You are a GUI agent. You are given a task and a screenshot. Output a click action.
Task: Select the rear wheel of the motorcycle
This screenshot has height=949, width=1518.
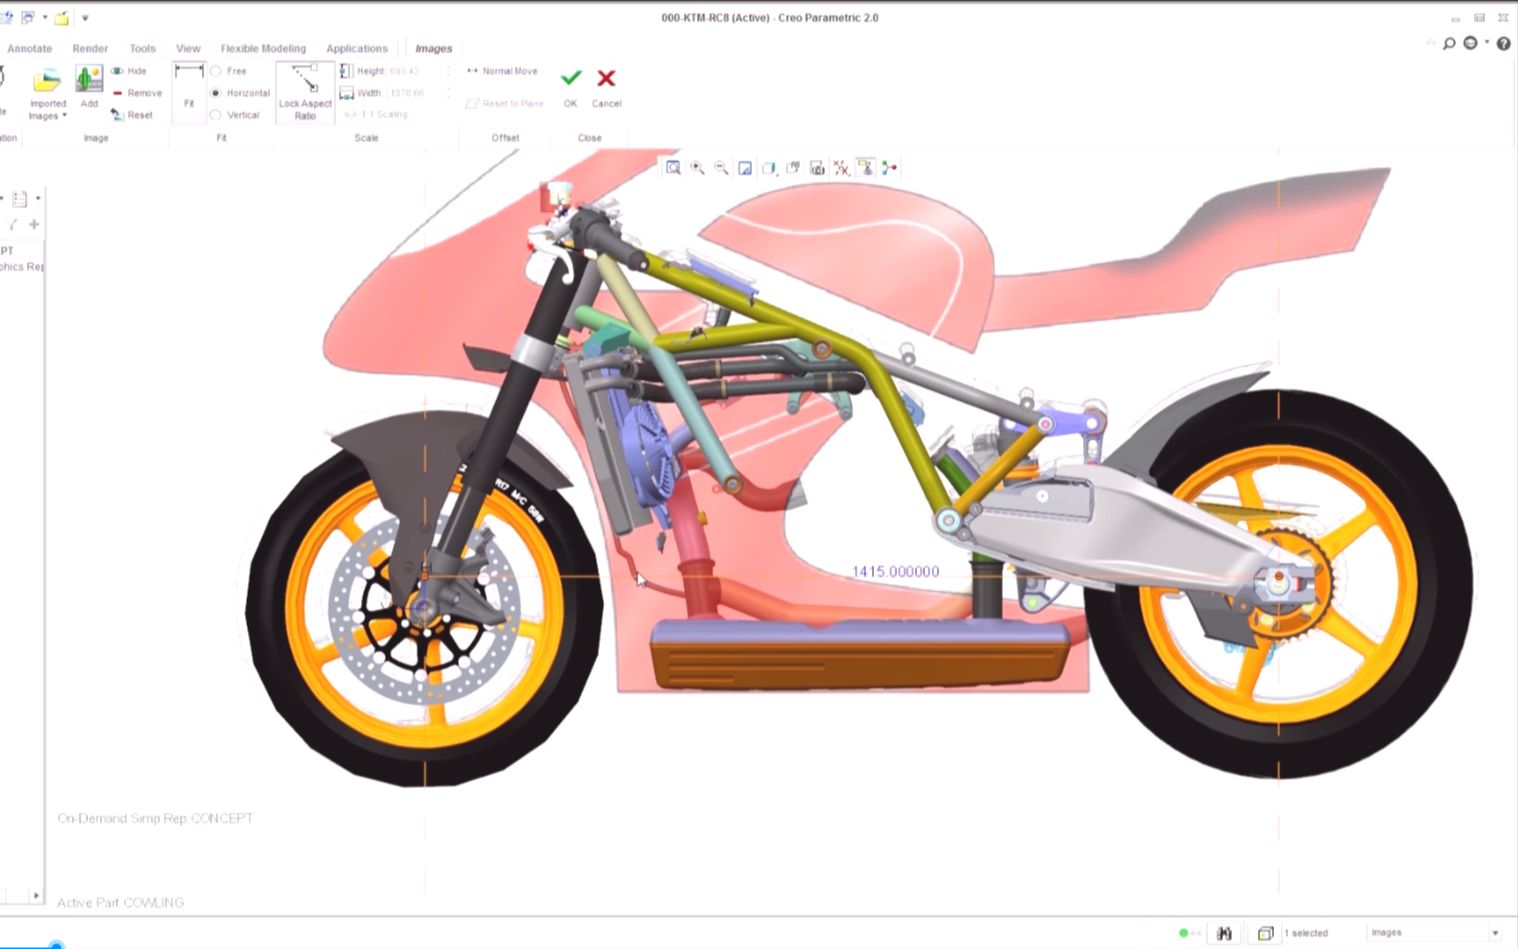pos(1279,583)
